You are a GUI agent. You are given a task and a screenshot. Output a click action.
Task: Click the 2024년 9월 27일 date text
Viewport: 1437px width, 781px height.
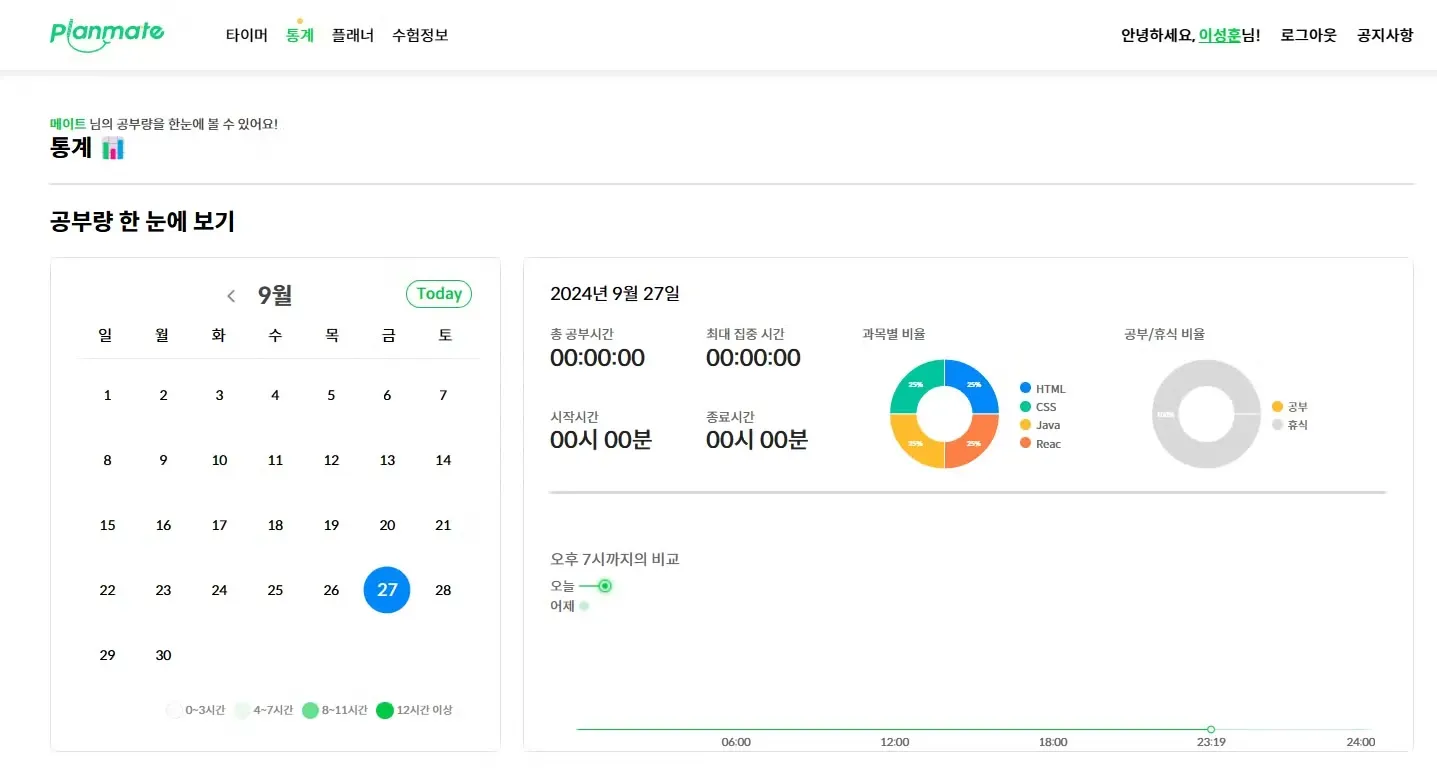[x=615, y=293]
